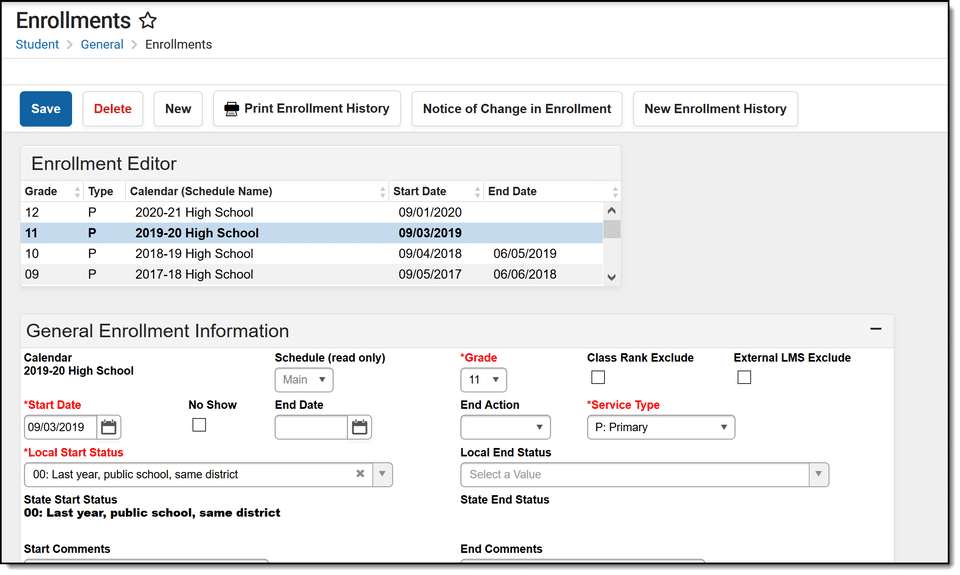
Task: Click the Enrollment Editor scrollbar thumb
Action: pyautogui.click(x=611, y=229)
